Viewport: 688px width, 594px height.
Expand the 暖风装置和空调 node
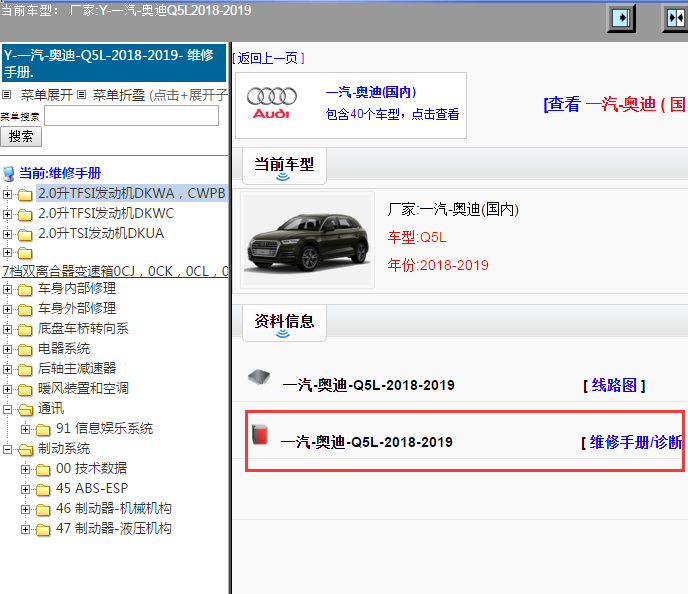pyautogui.click(x=7, y=389)
